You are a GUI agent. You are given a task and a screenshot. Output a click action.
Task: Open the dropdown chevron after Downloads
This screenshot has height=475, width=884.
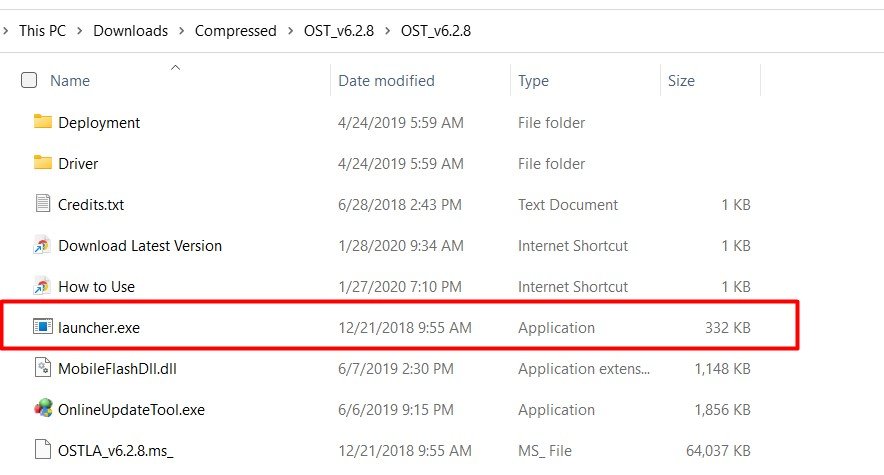pos(182,30)
